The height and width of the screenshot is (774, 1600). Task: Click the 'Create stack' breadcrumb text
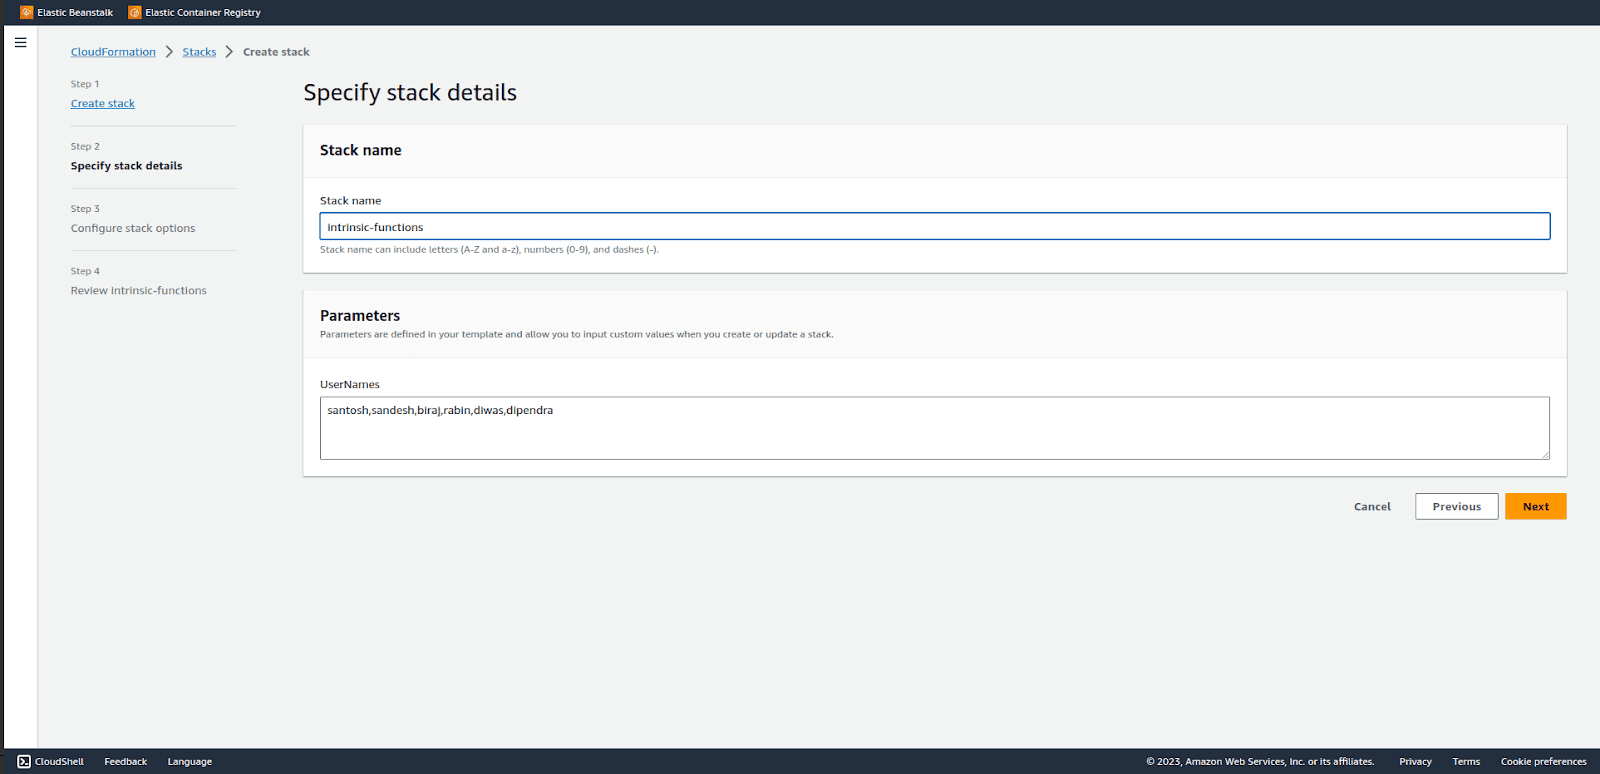point(276,52)
